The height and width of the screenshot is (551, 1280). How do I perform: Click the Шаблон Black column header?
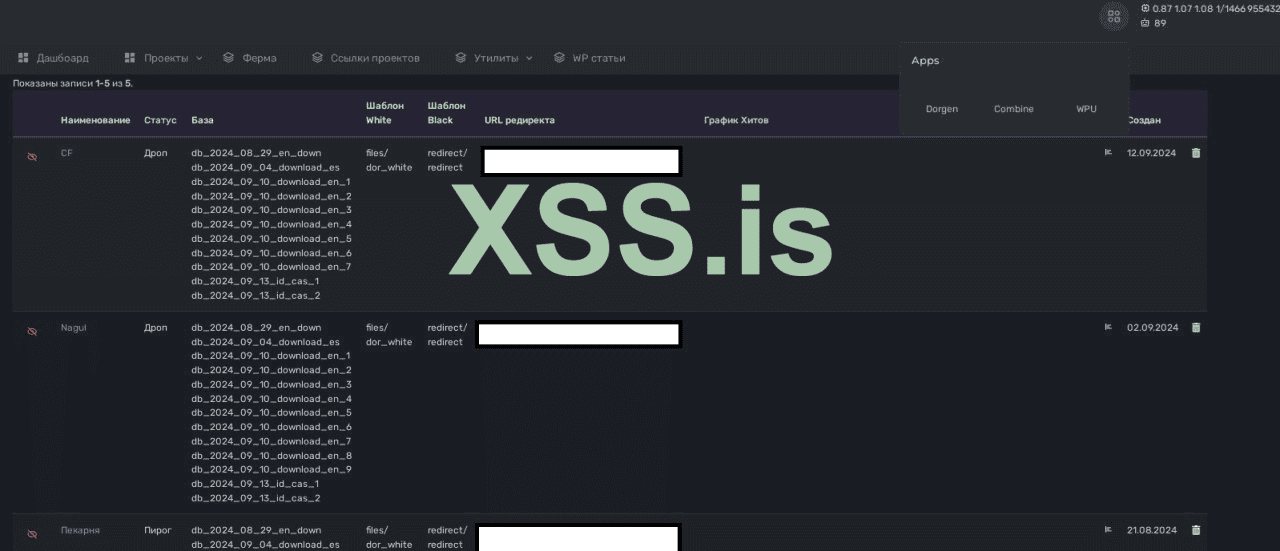[446, 113]
